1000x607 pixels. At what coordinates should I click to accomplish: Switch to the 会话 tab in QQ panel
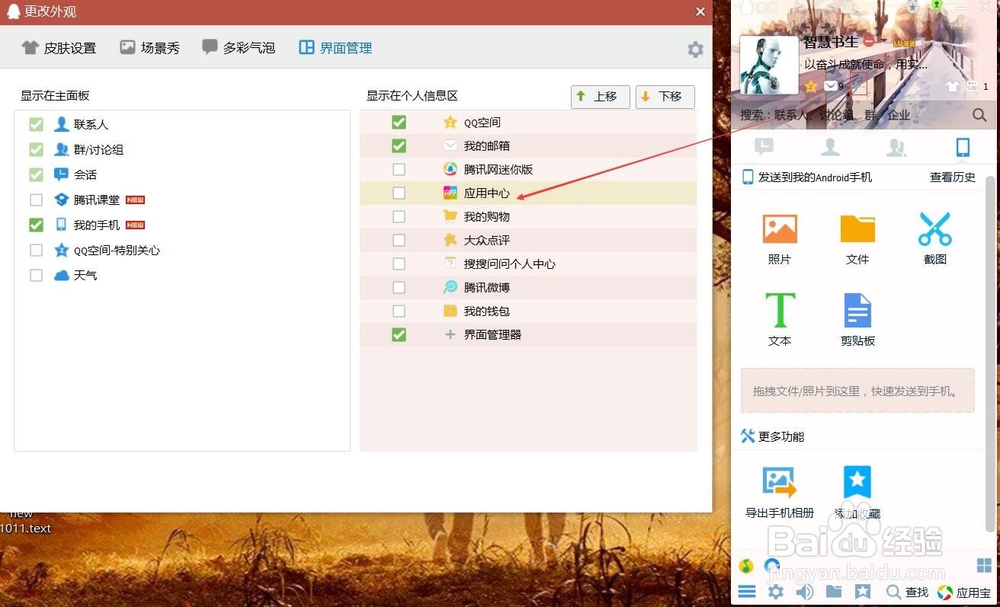click(763, 147)
